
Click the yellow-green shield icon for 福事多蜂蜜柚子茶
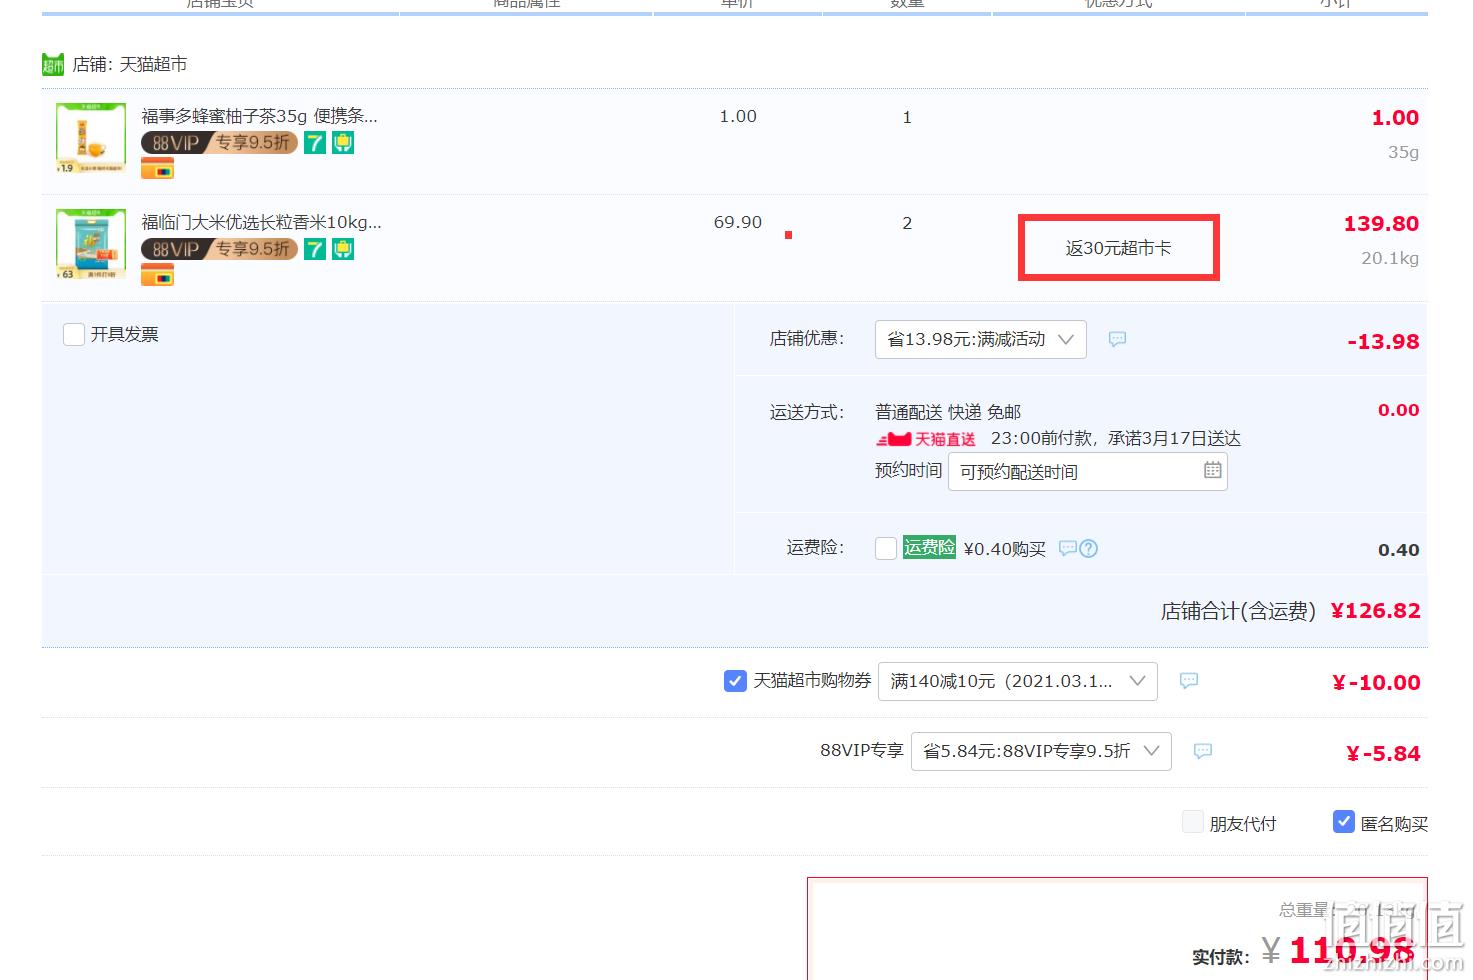point(343,143)
